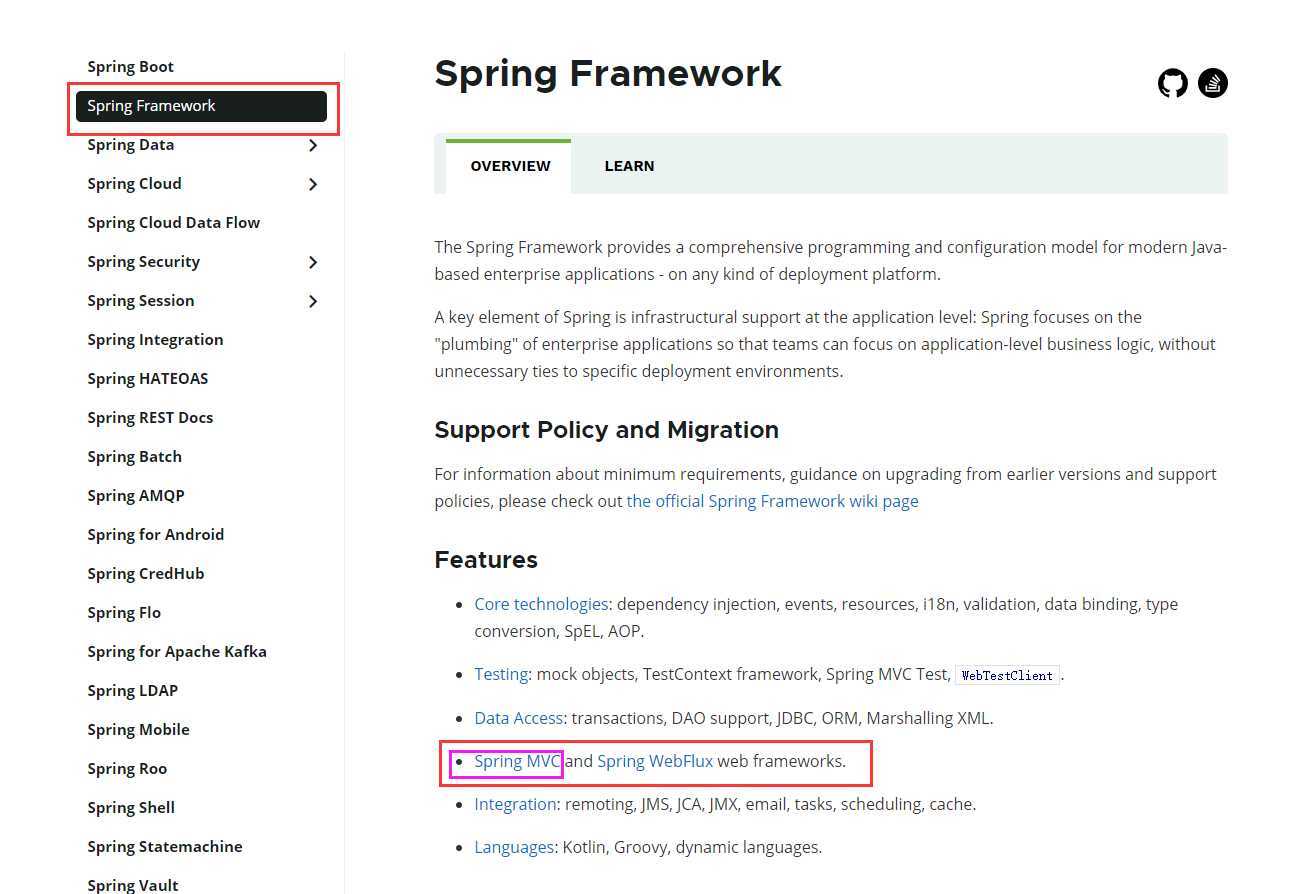Open Spring CredHub project
The height and width of the screenshot is (894, 1293).
click(x=145, y=574)
